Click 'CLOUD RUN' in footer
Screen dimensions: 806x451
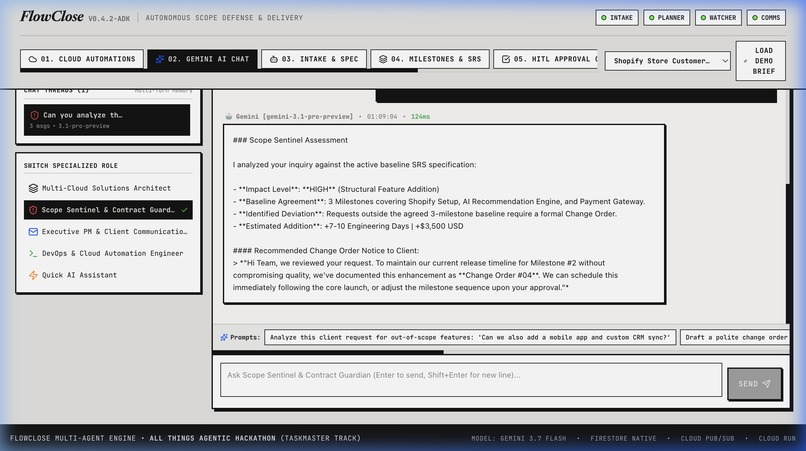[x=777, y=439]
